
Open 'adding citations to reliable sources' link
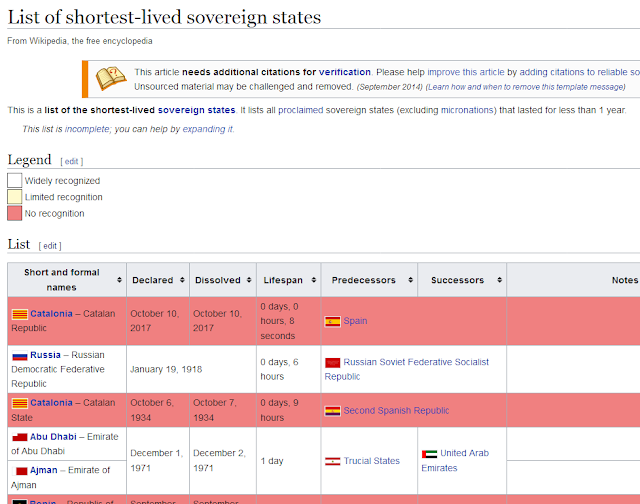(579, 72)
